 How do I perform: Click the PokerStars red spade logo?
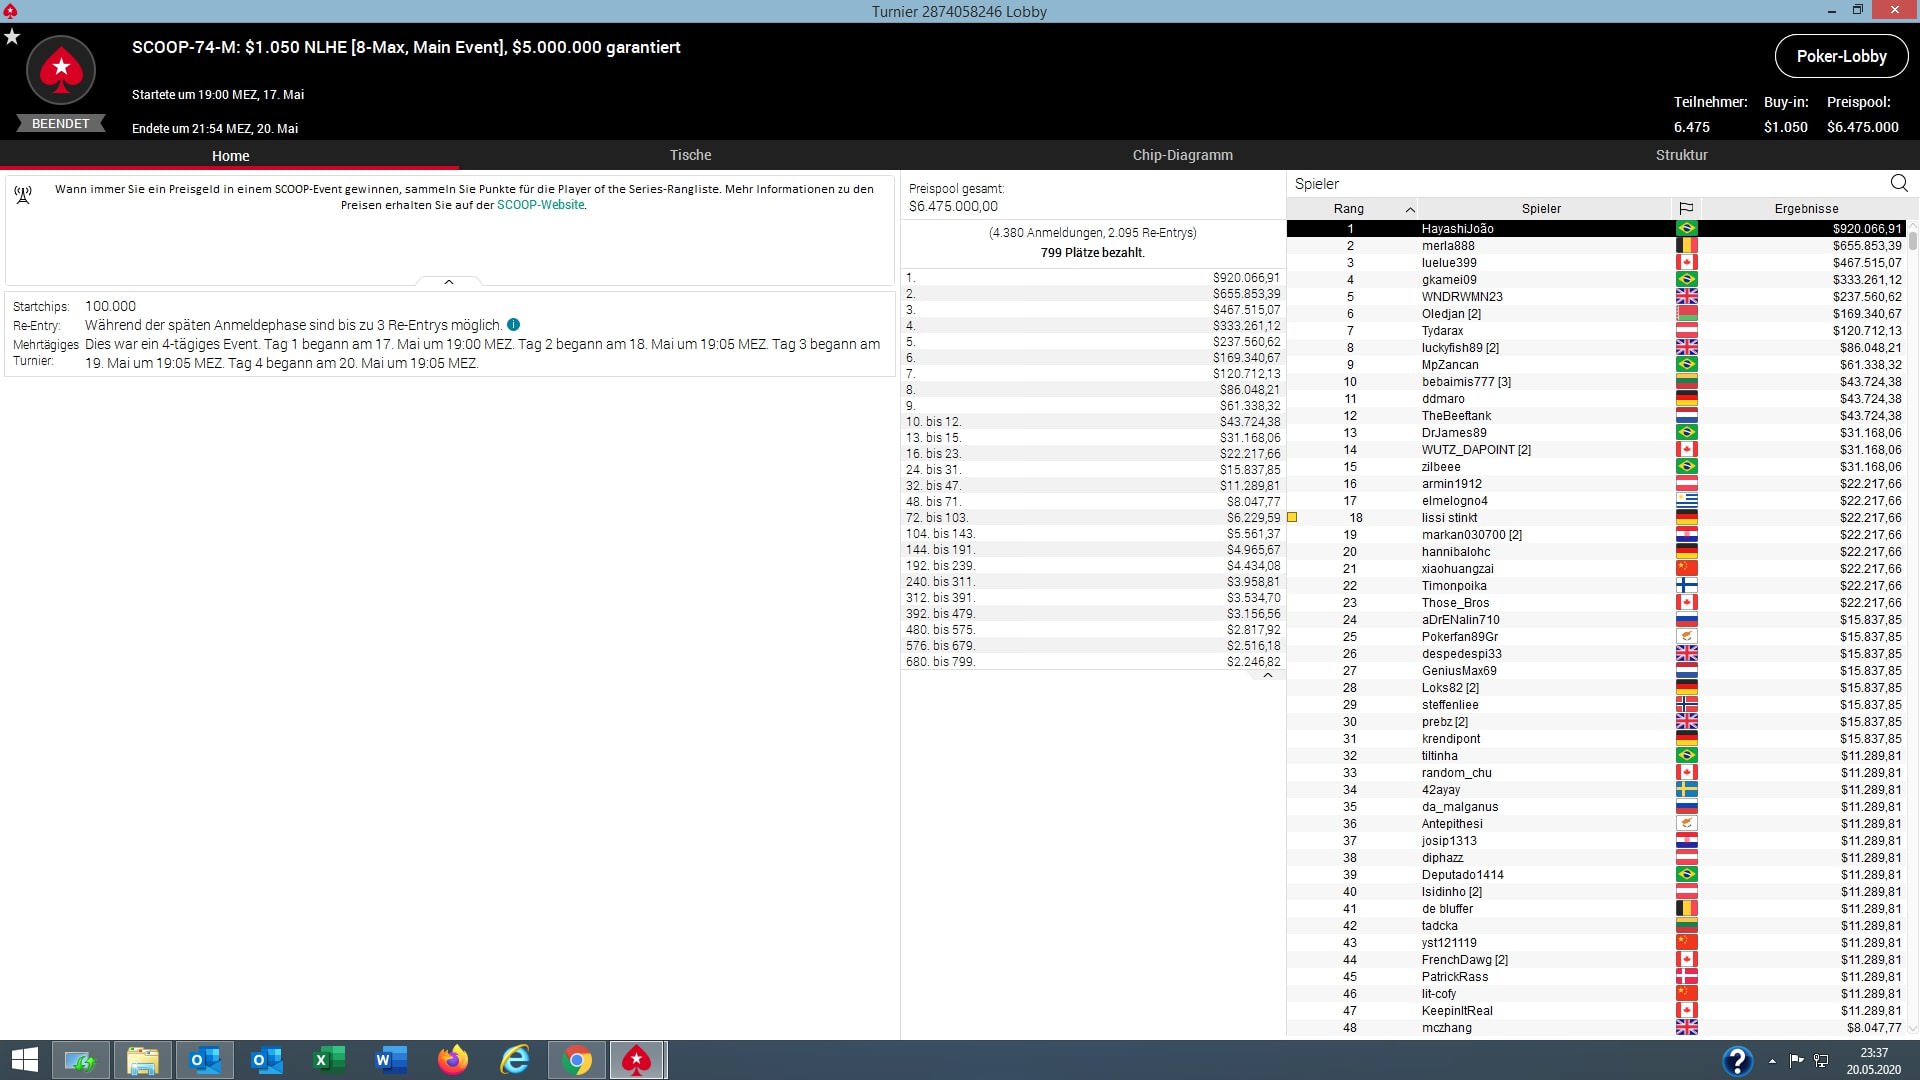coord(61,70)
